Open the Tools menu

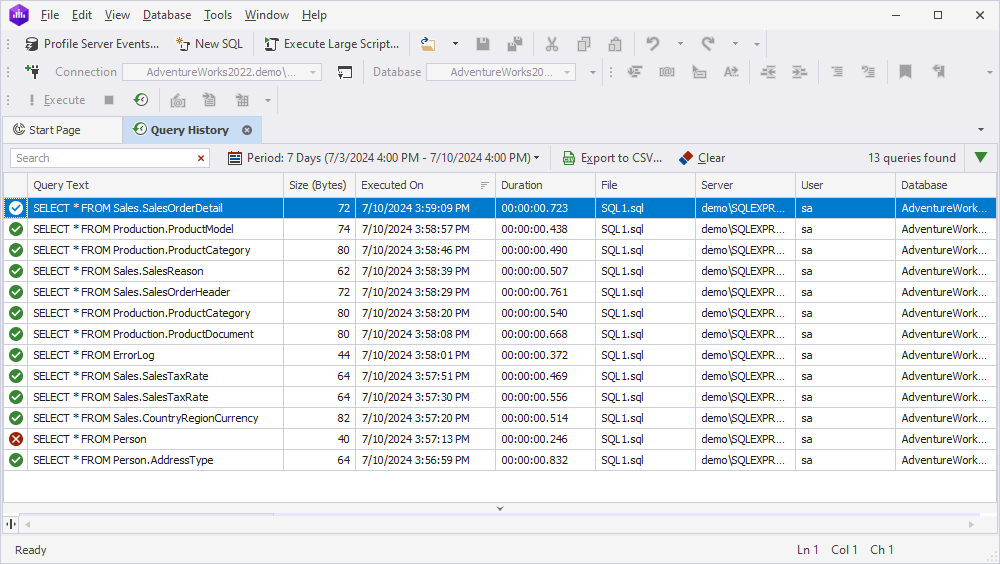click(x=218, y=15)
